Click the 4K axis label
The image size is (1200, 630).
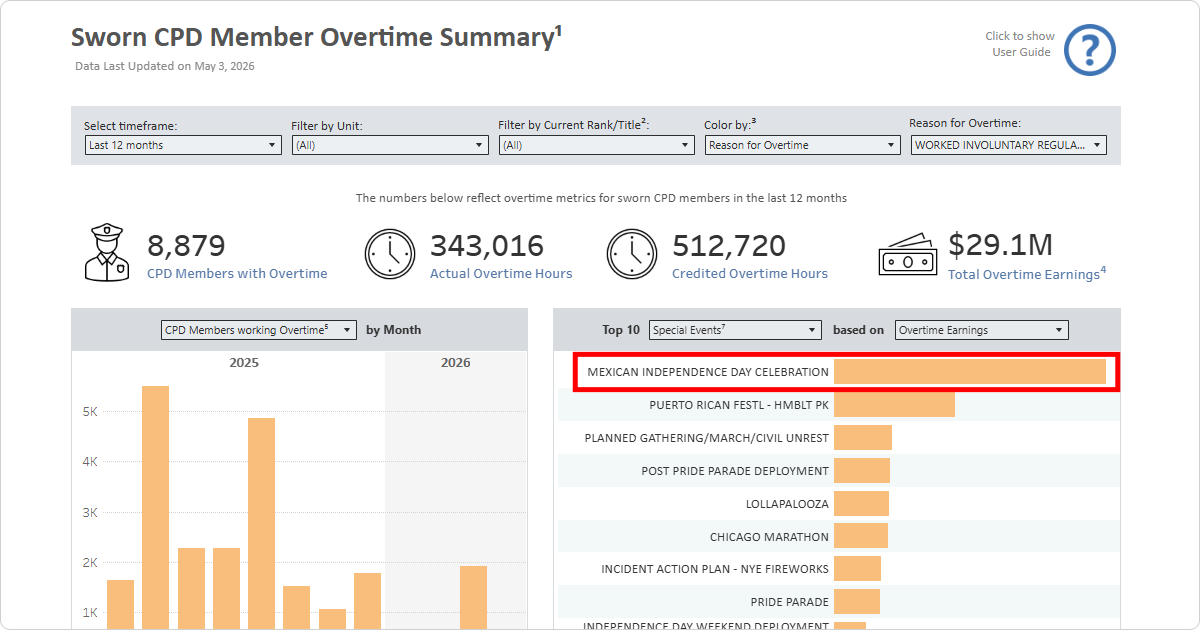(x=89, y=462)
